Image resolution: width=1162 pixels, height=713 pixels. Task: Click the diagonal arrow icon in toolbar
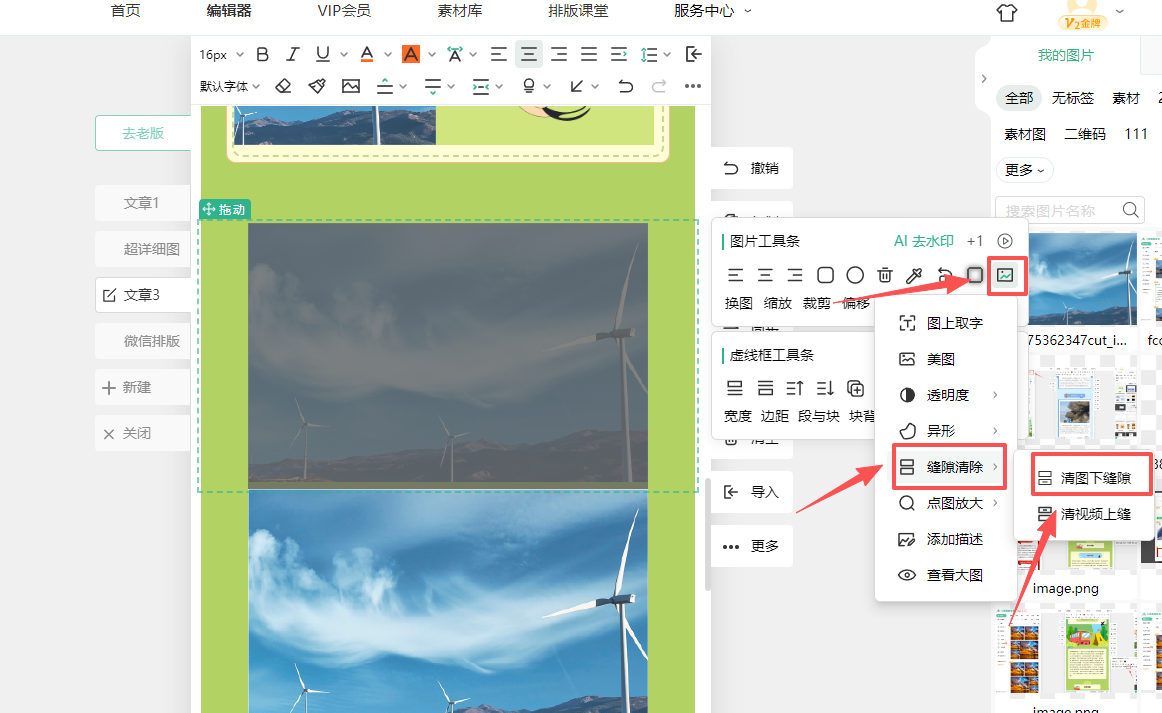(577, 86)
